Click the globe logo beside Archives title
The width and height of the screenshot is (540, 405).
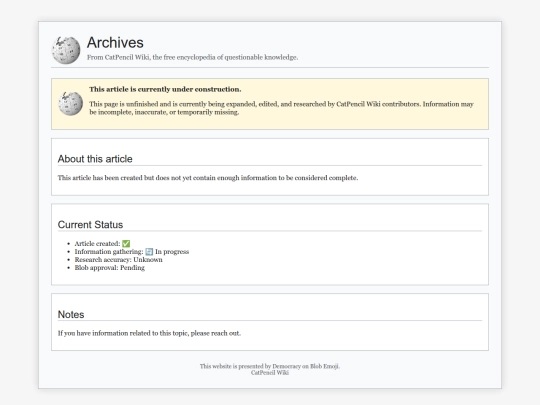click(66, 50)
